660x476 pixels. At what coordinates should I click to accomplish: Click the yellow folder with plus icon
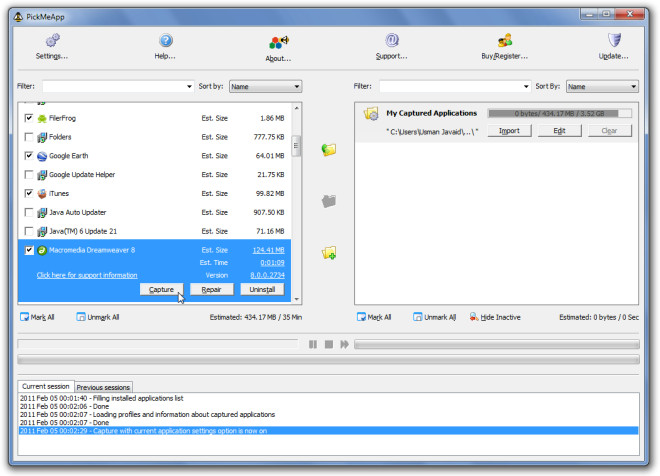point(329,253)
